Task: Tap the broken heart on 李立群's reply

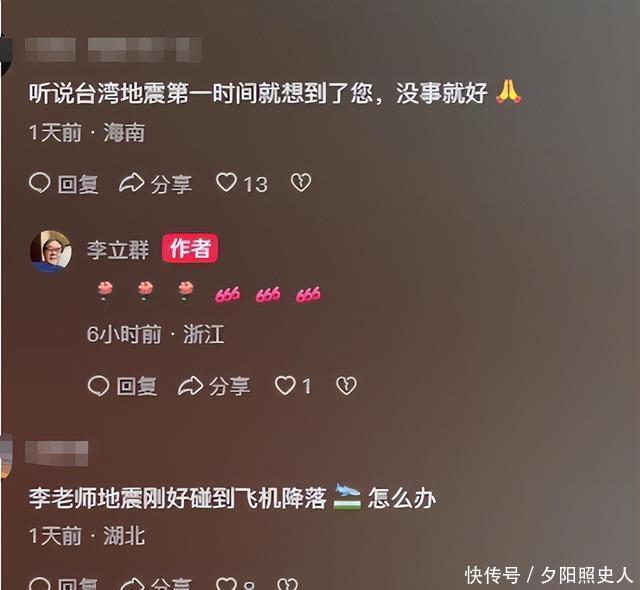Action: [346, 386]
